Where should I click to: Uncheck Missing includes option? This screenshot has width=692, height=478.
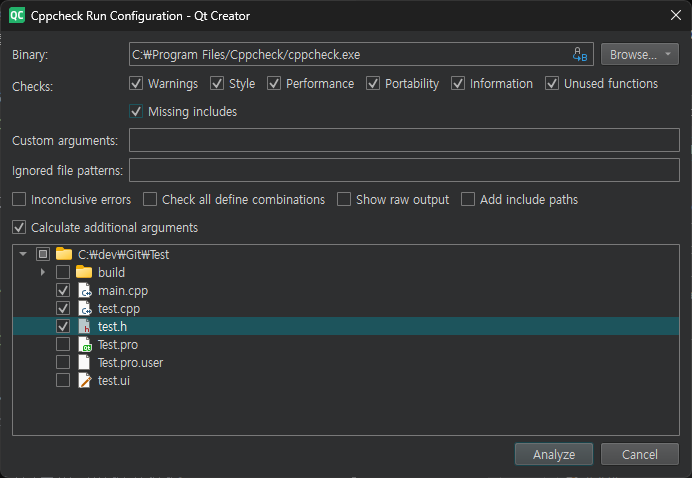pos(136,111)
